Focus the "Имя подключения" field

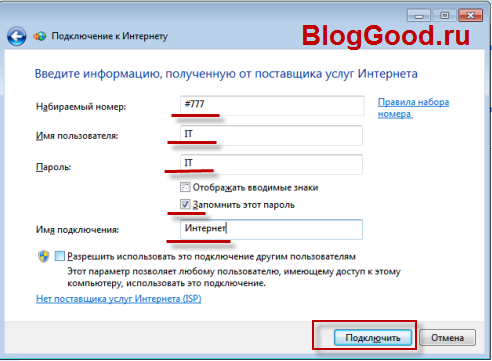tap(271, 229)
